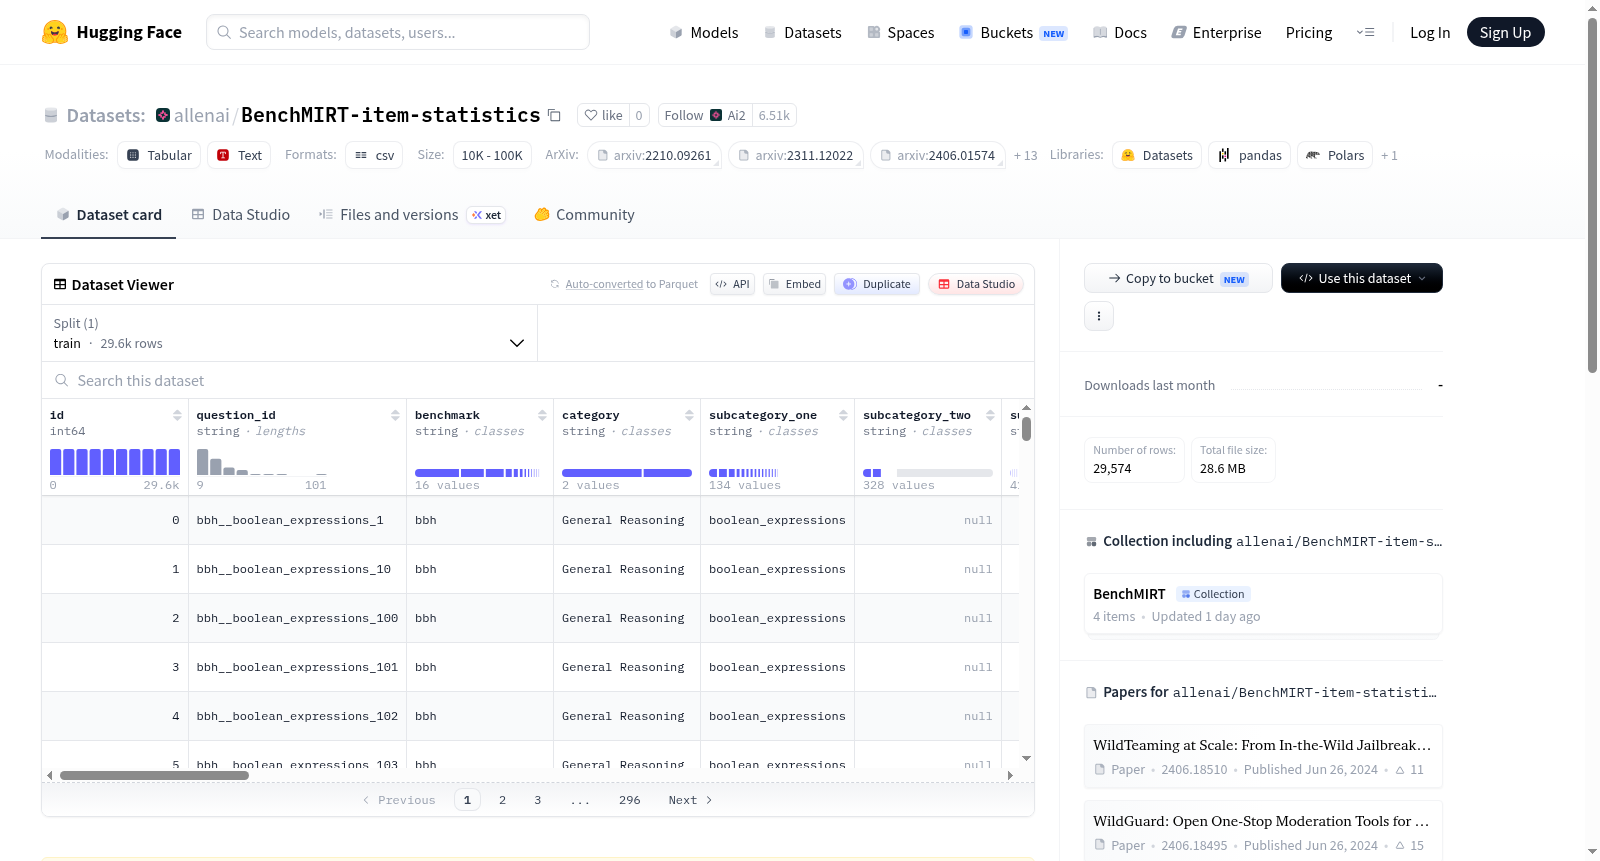Expand the +1 more libraries

(x=1389, y=155)
